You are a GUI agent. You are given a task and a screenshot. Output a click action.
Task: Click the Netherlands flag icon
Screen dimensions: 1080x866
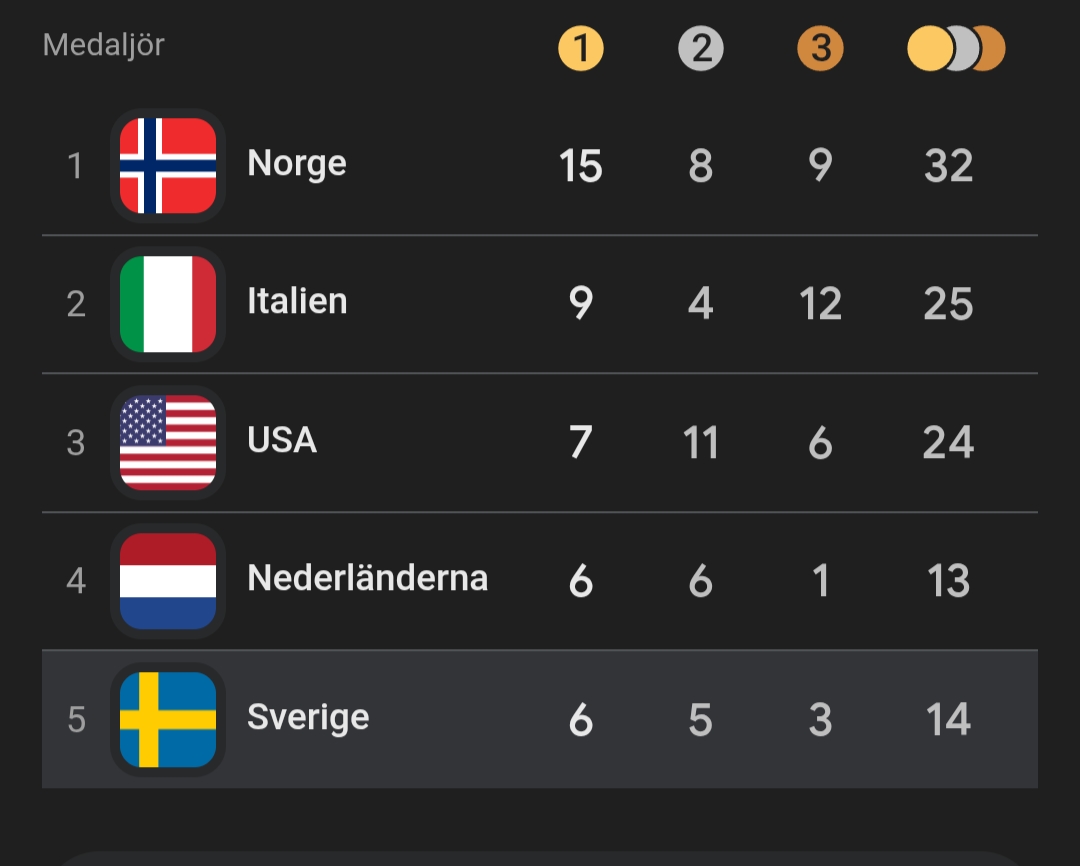pyautogui.click(x=168, y=581)
